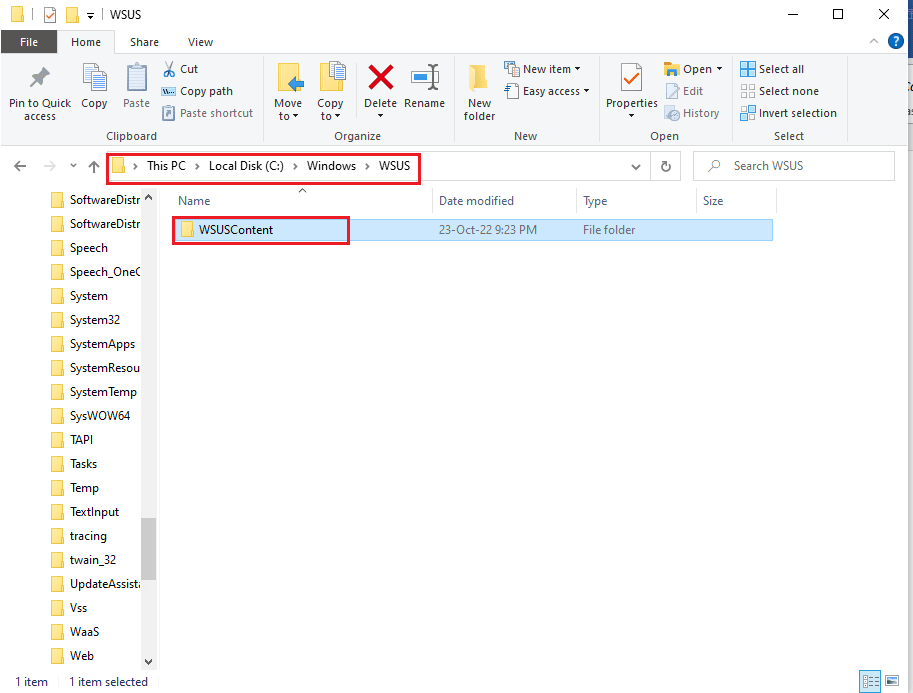Click This PC in address bar
Screen dimensions: 913x693
tap(166, 166)
